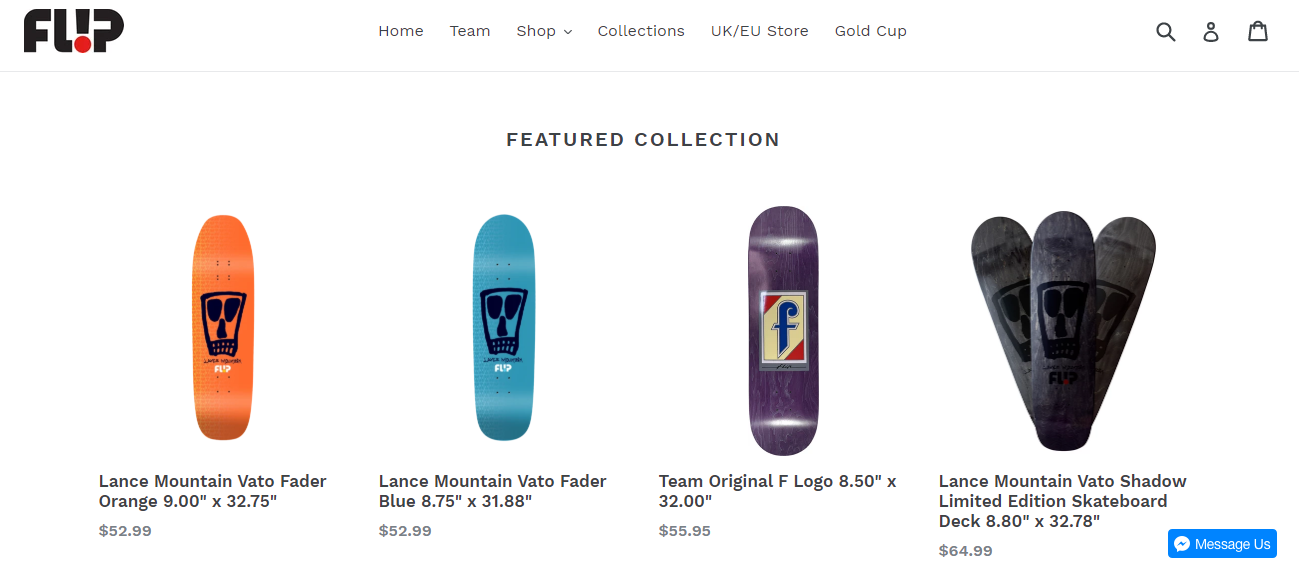Open the search magnifier icon

coord(1165,32)
